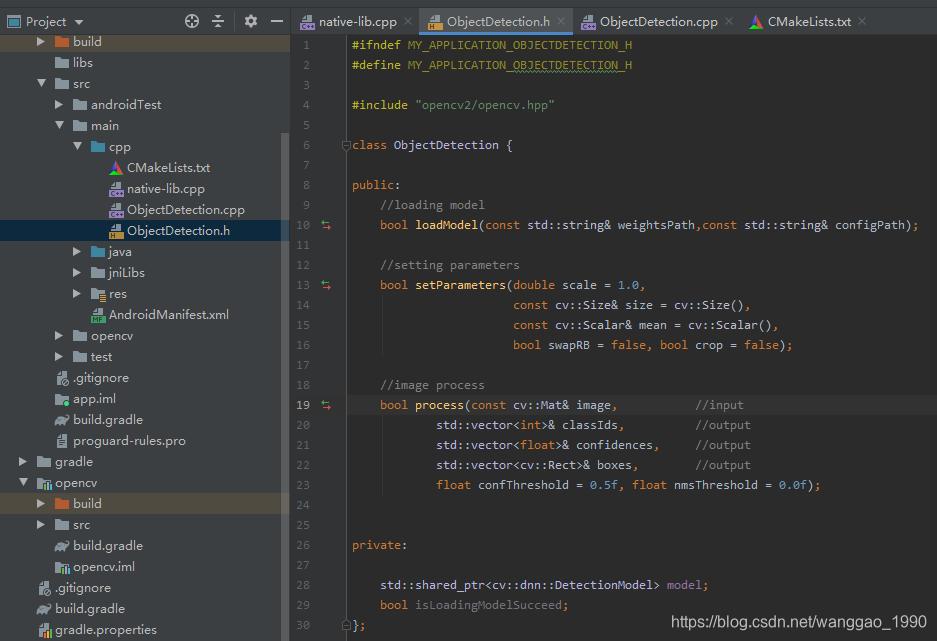Close the ObjectDetection.h tab
The width and height of the screenshot is (937, 641).
pyautogui.click(x=561, y=22)
